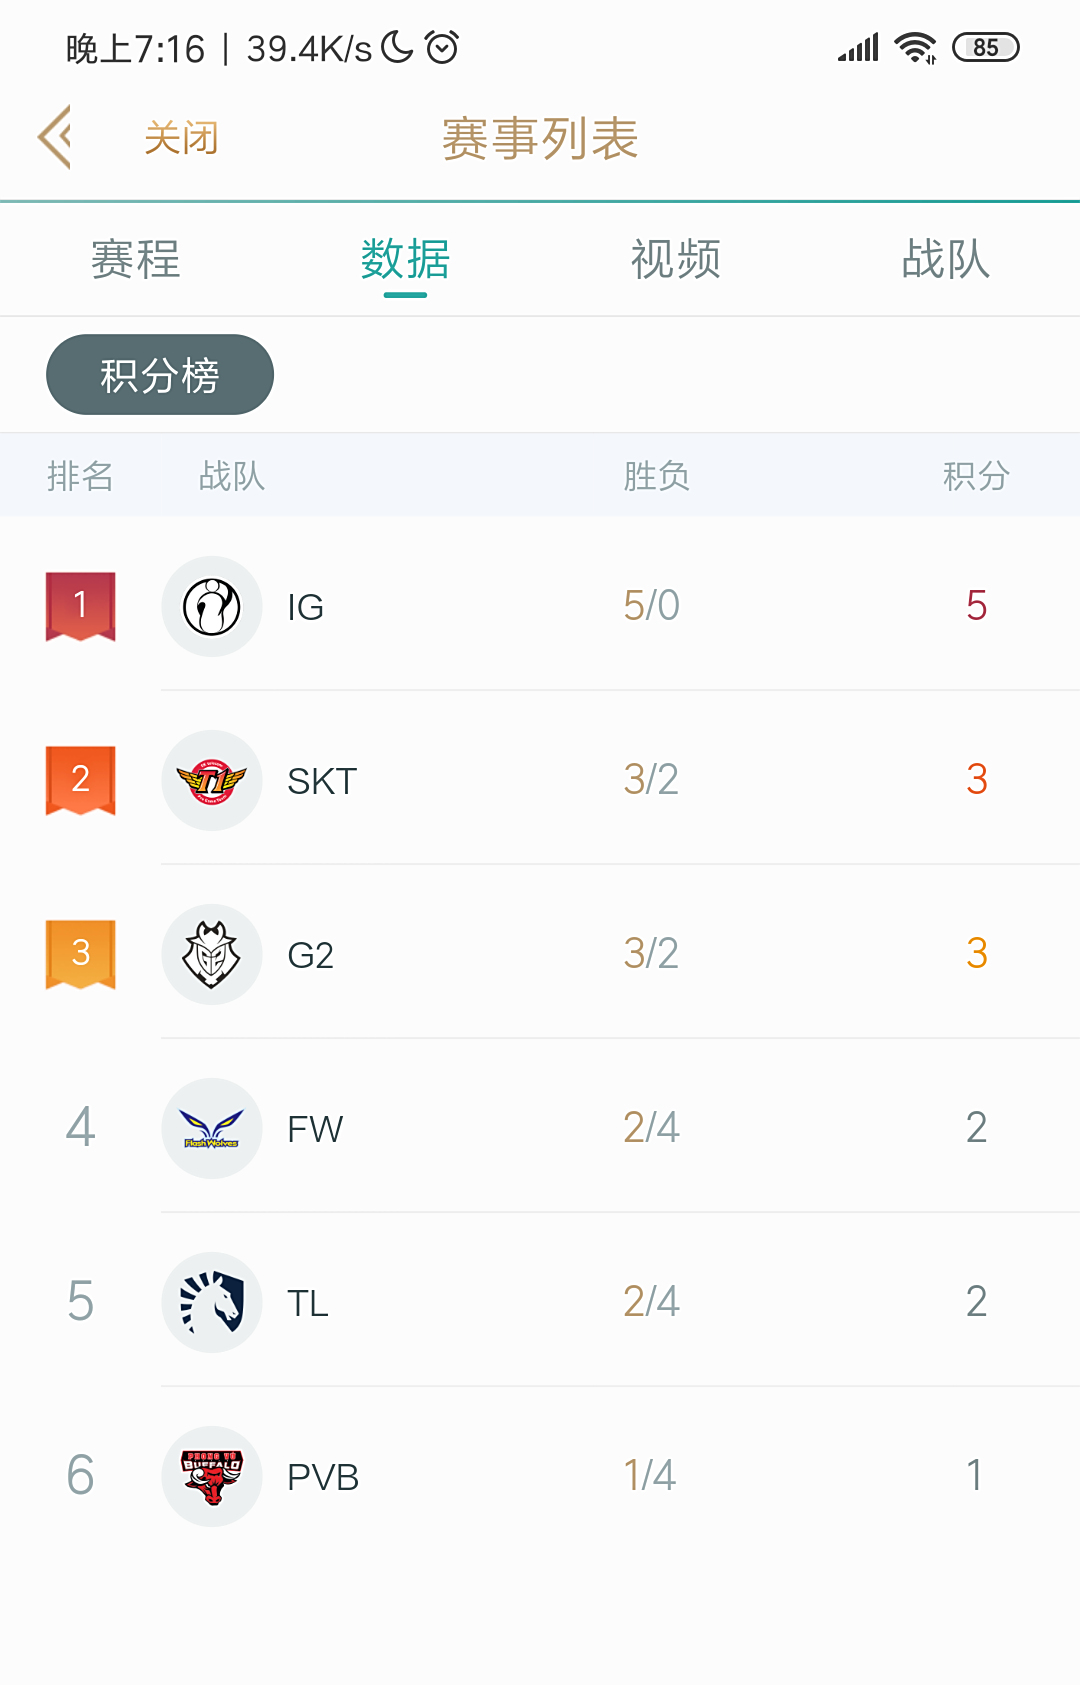The width and height of the screenshot is (1080, 1685).
Task: Click the Flash Wolves team logo
Action: click(212, 1128)
